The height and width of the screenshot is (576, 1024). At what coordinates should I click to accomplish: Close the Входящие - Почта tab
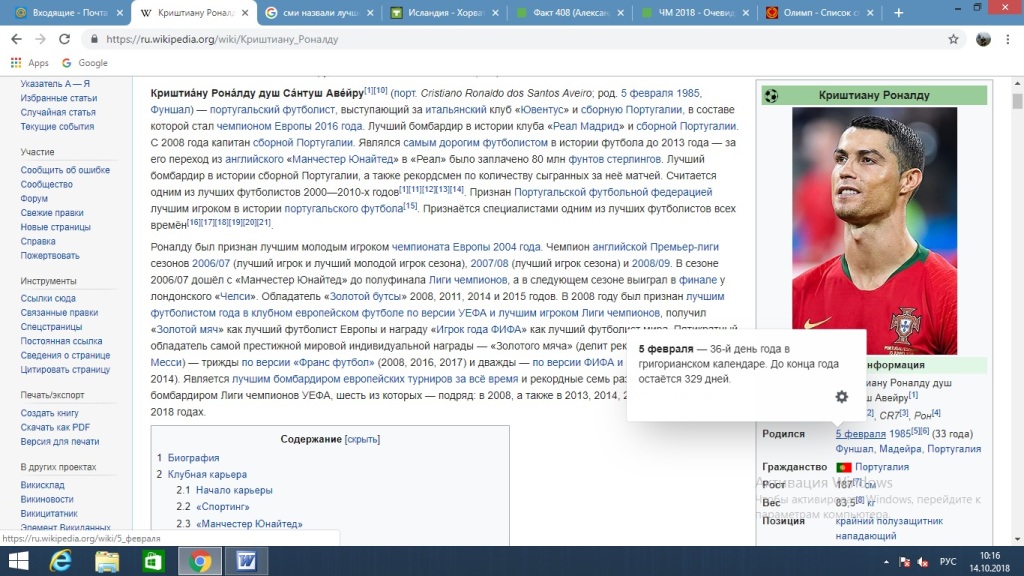pyautogui.click(x=120, y=12)
